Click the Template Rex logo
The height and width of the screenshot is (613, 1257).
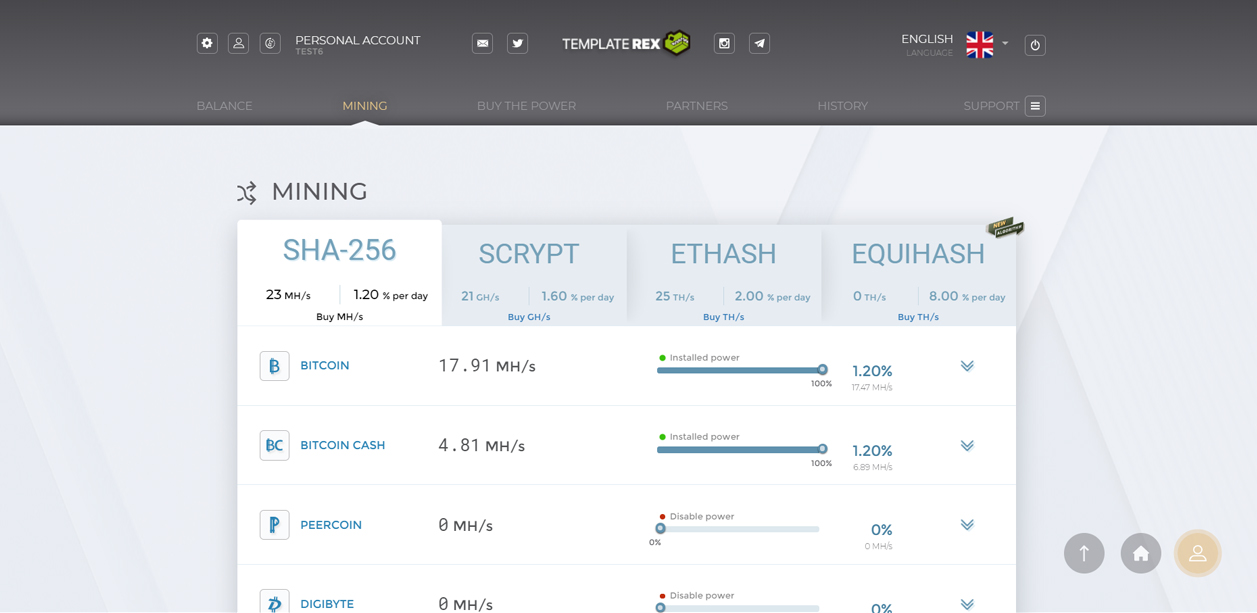click(626, 43)
